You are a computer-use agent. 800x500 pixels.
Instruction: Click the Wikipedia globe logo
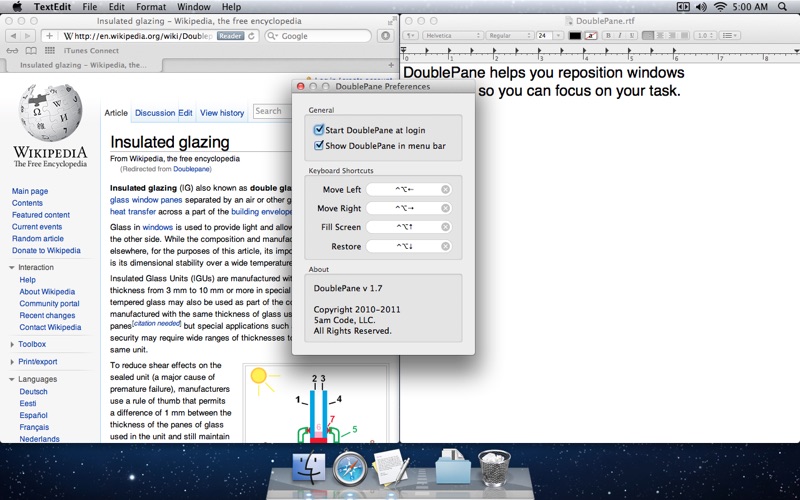tap(50, 112)
